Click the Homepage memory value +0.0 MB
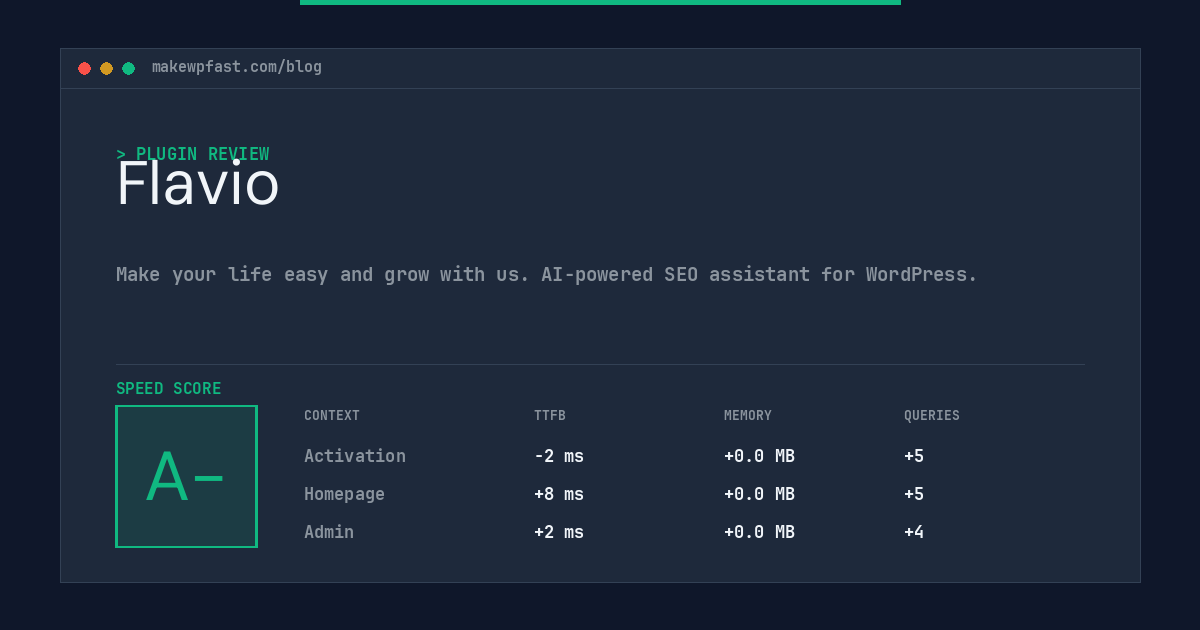The width and height of the screenshot is (1200, 630). coord(759,494)
